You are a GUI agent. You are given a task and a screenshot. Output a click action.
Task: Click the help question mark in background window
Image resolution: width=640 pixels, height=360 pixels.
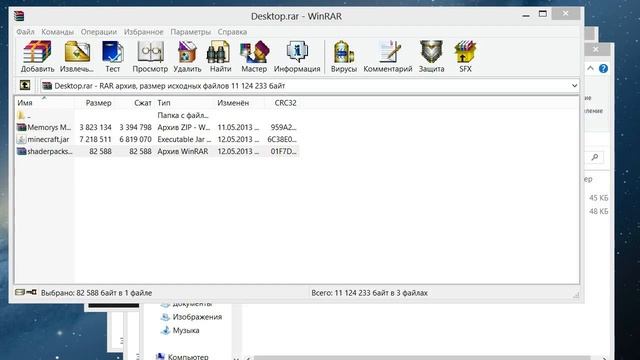(603, 69)
